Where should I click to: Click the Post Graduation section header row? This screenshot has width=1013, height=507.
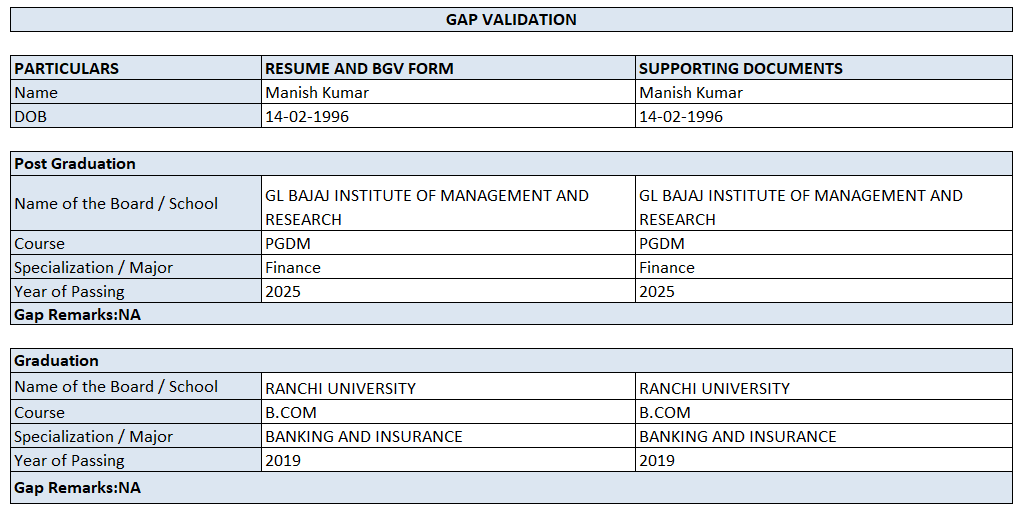pos(75,164)
